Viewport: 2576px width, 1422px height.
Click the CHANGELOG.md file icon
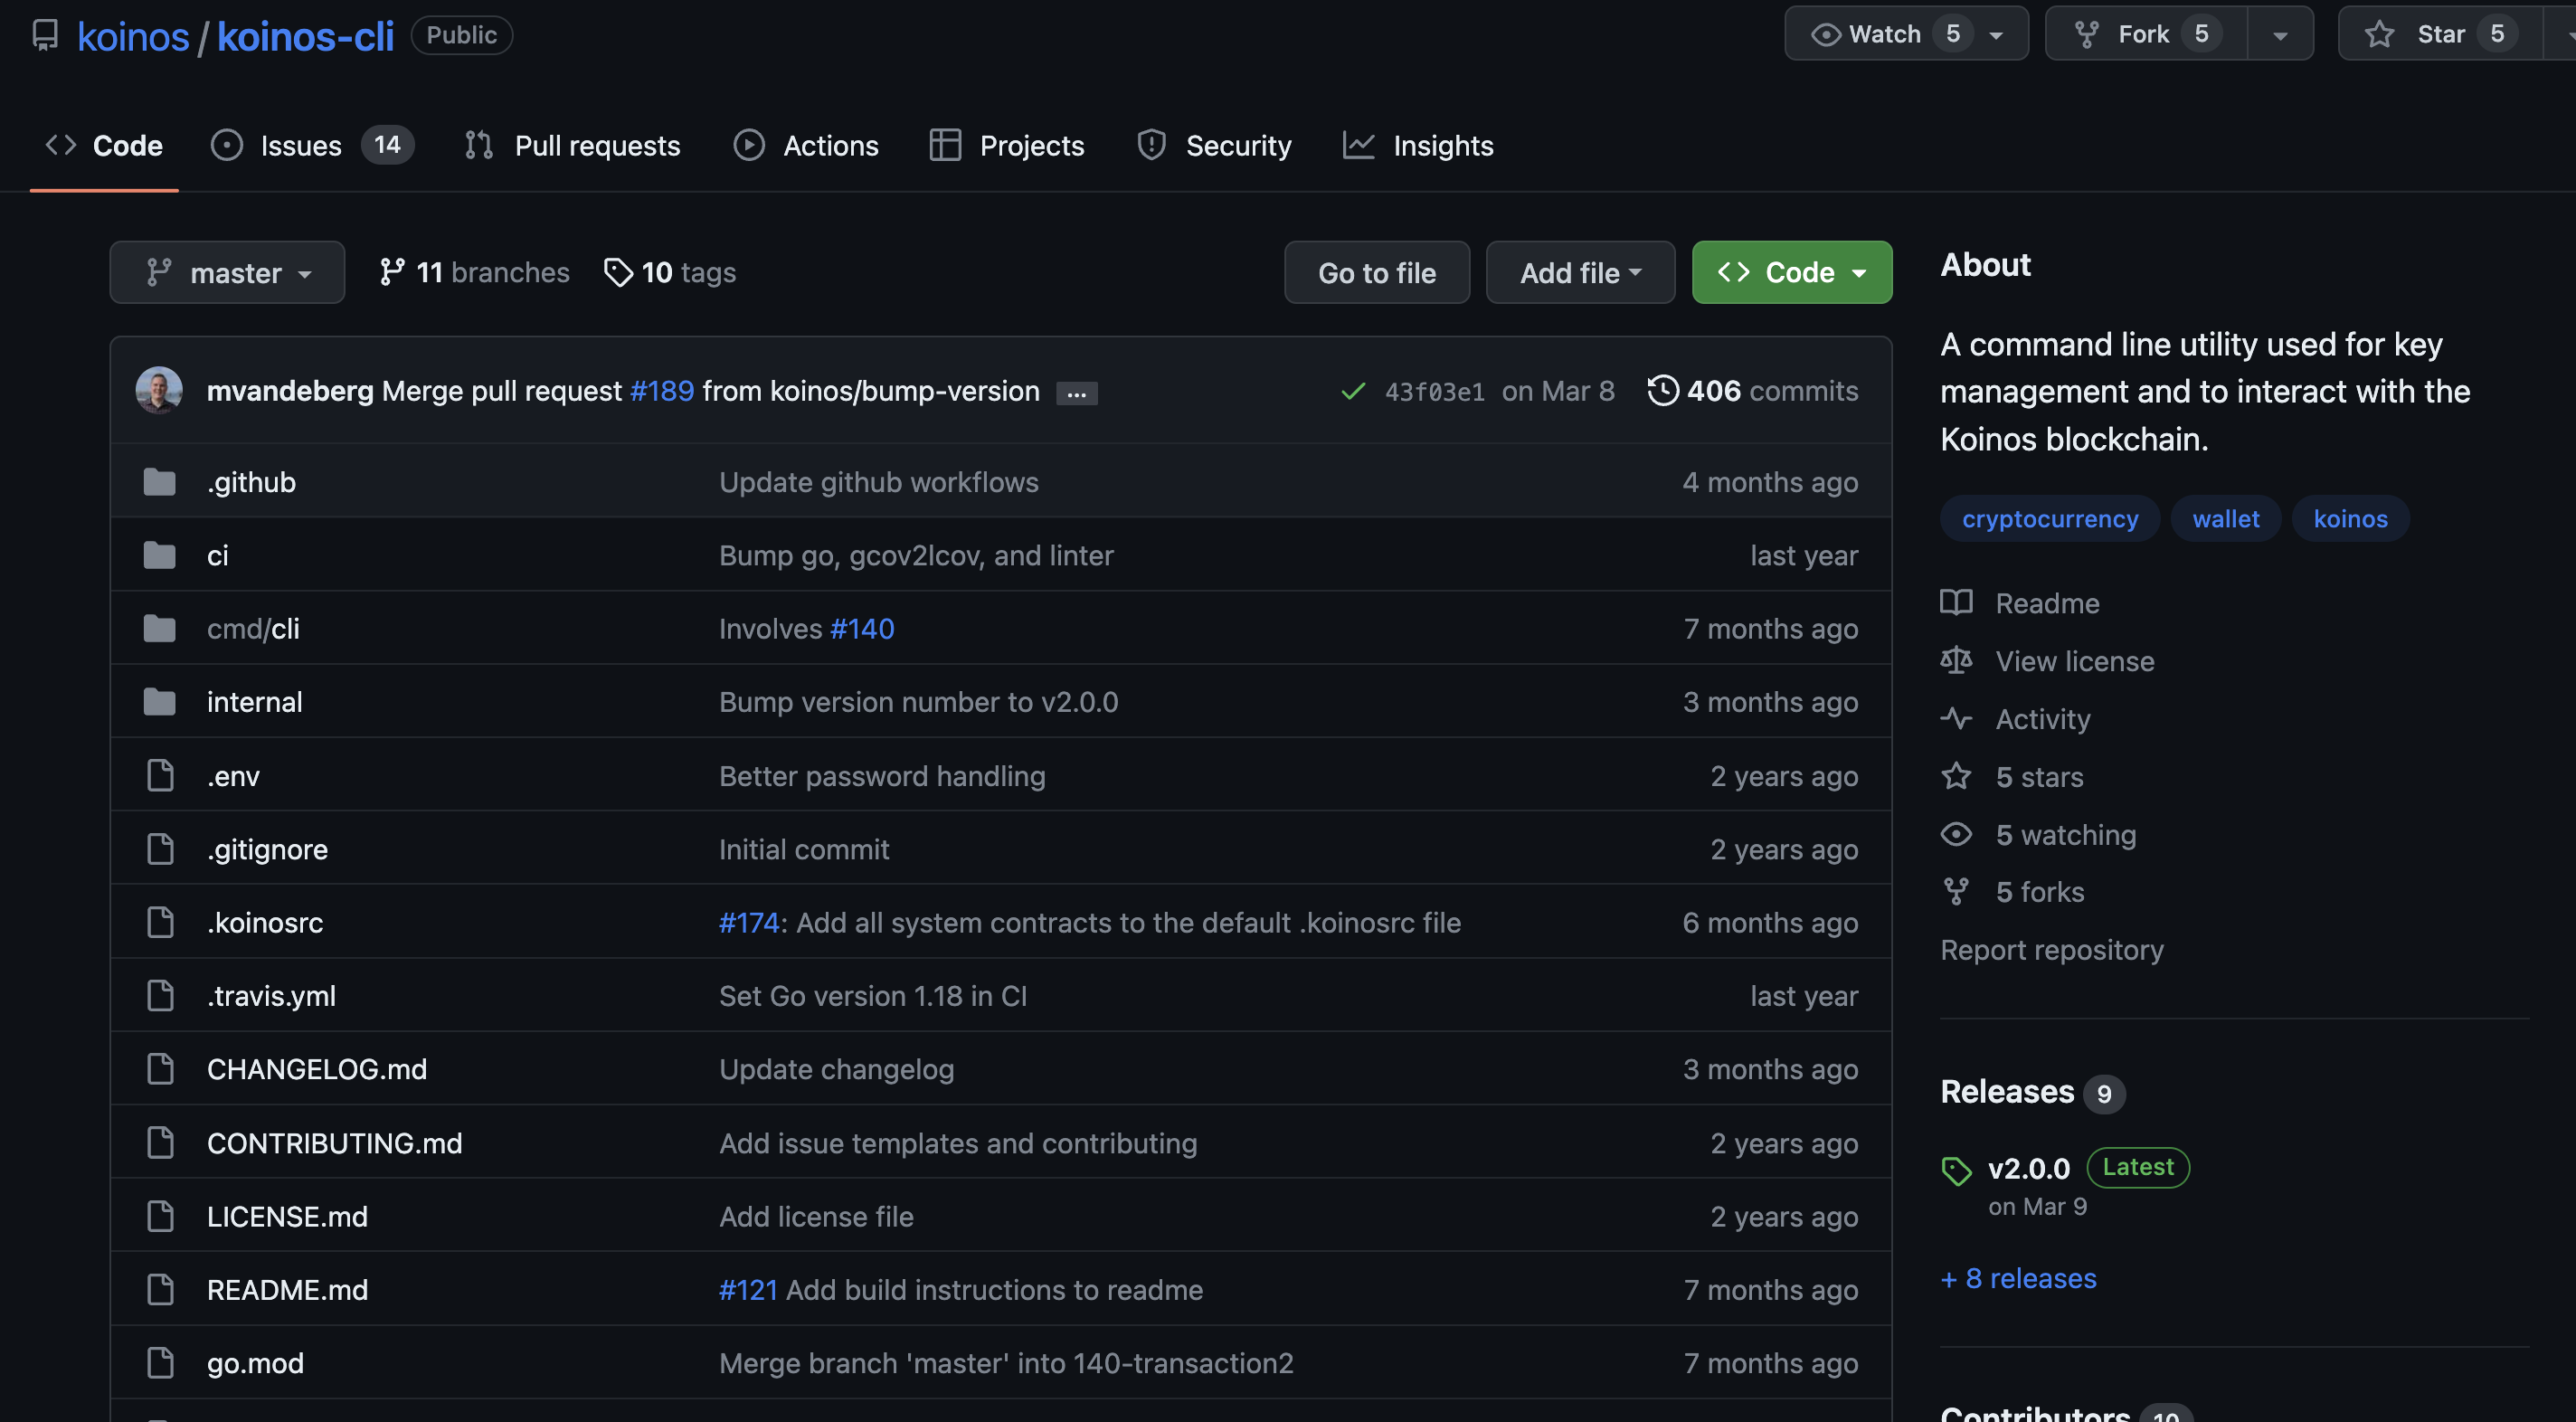(160, 1069)
